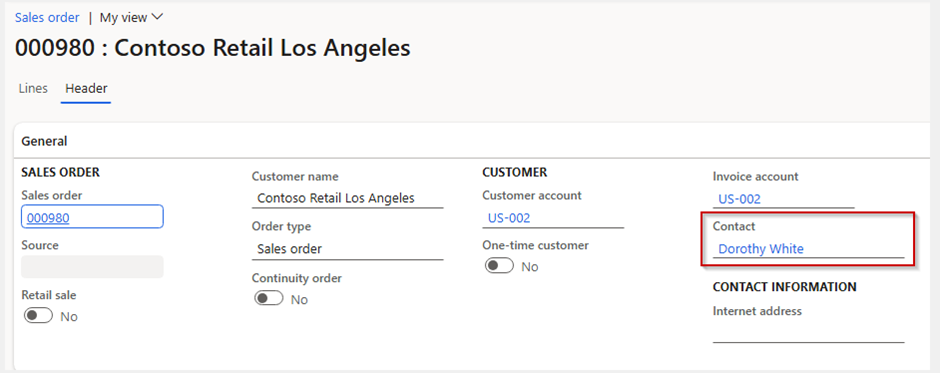This screenshot has height=373, width=940.
Task: Toggle the Continuity order switch
Action: (269, 299)
